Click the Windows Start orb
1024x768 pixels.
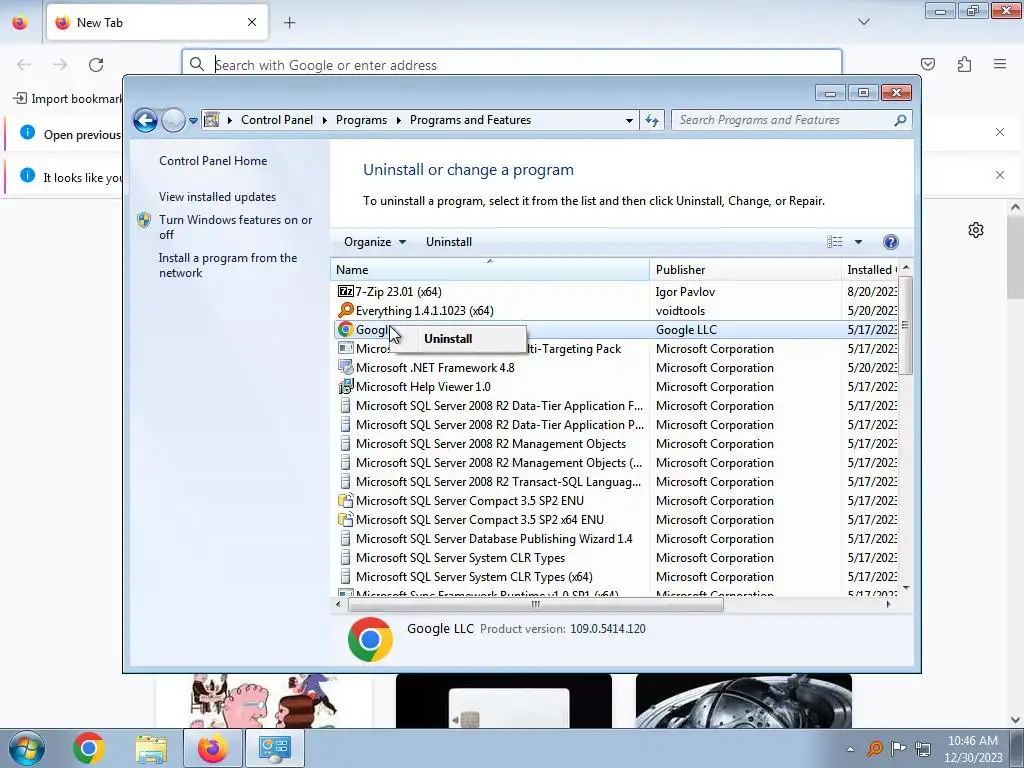(x=26, y=748)
